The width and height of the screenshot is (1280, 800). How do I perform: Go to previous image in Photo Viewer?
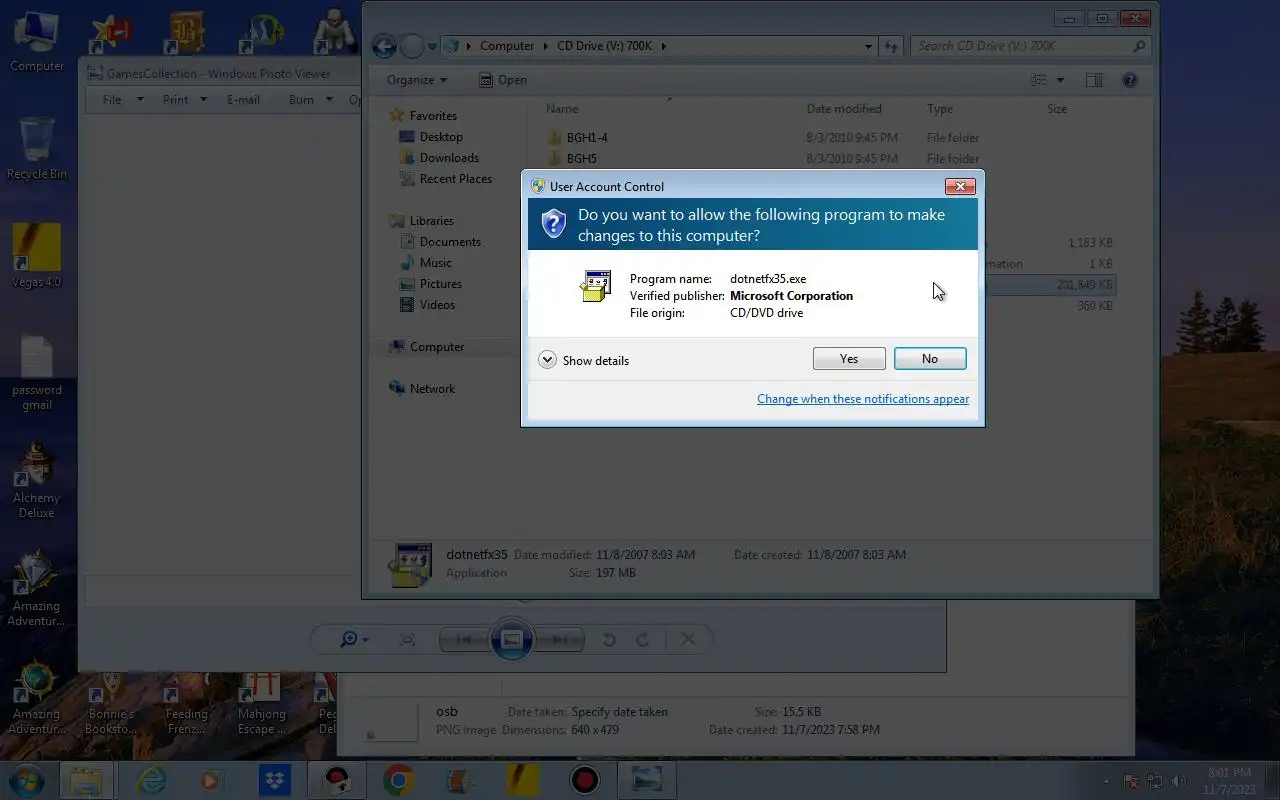463,639
